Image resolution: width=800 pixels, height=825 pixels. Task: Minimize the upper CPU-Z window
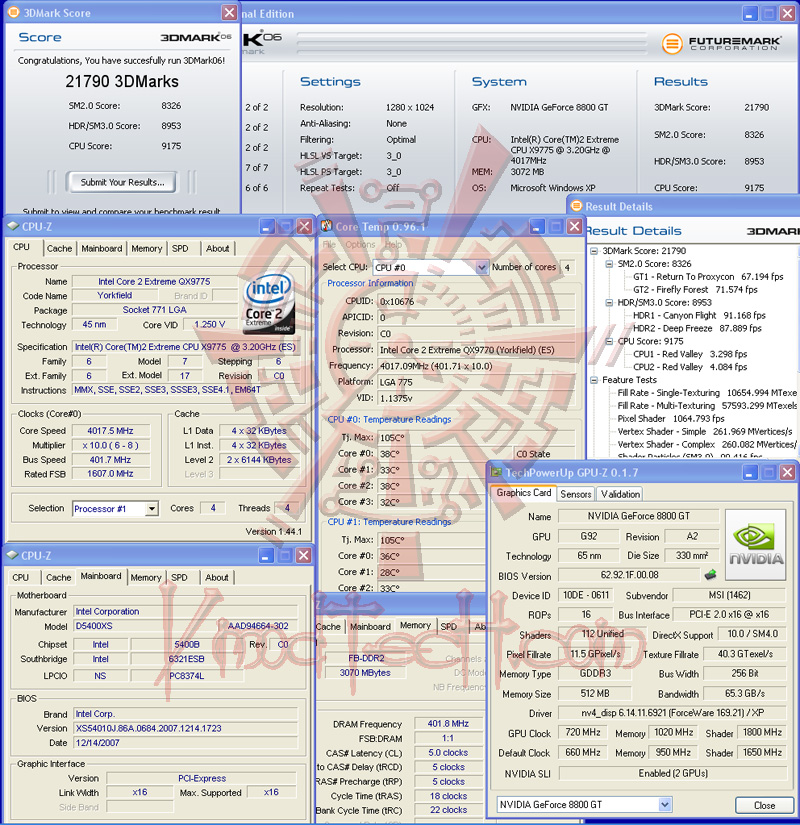(x=267, y=227)
